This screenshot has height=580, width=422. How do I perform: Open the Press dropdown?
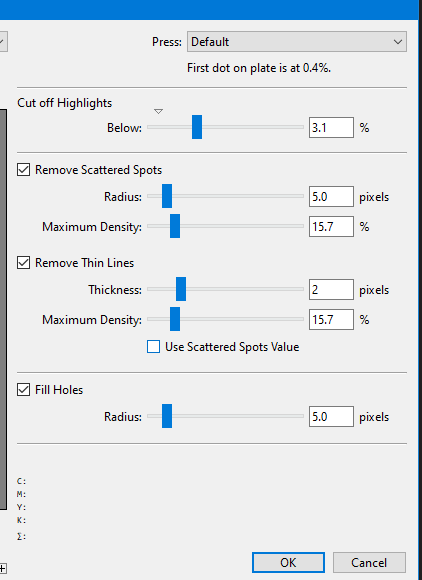click(297, 42)
